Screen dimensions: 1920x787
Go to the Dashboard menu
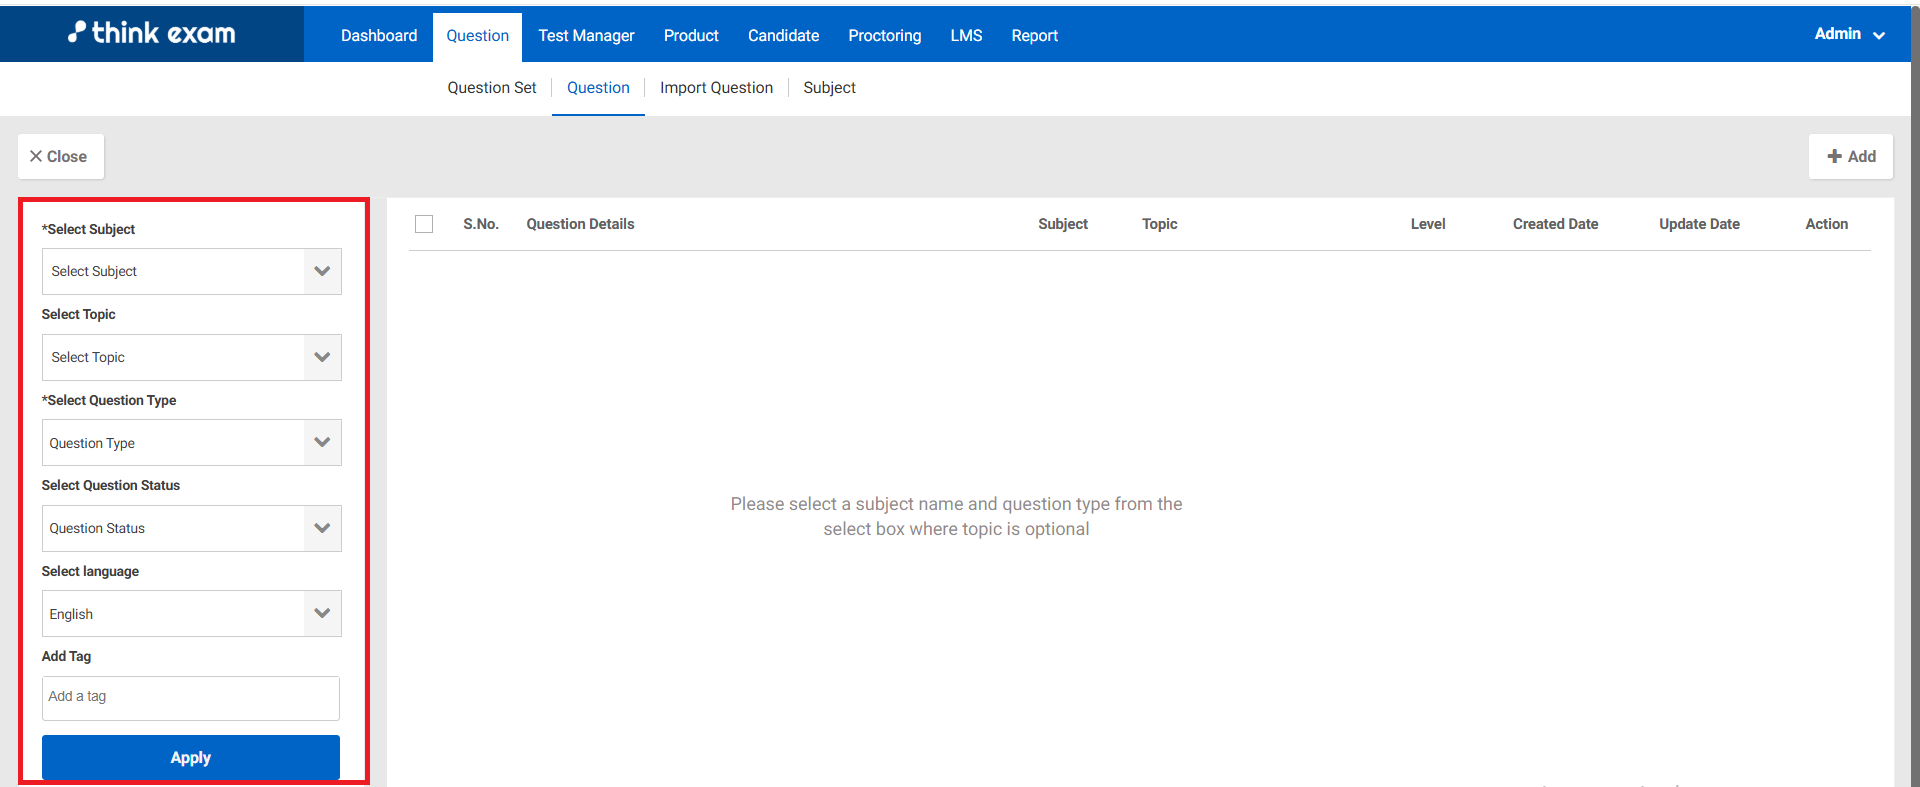[379, 36]
